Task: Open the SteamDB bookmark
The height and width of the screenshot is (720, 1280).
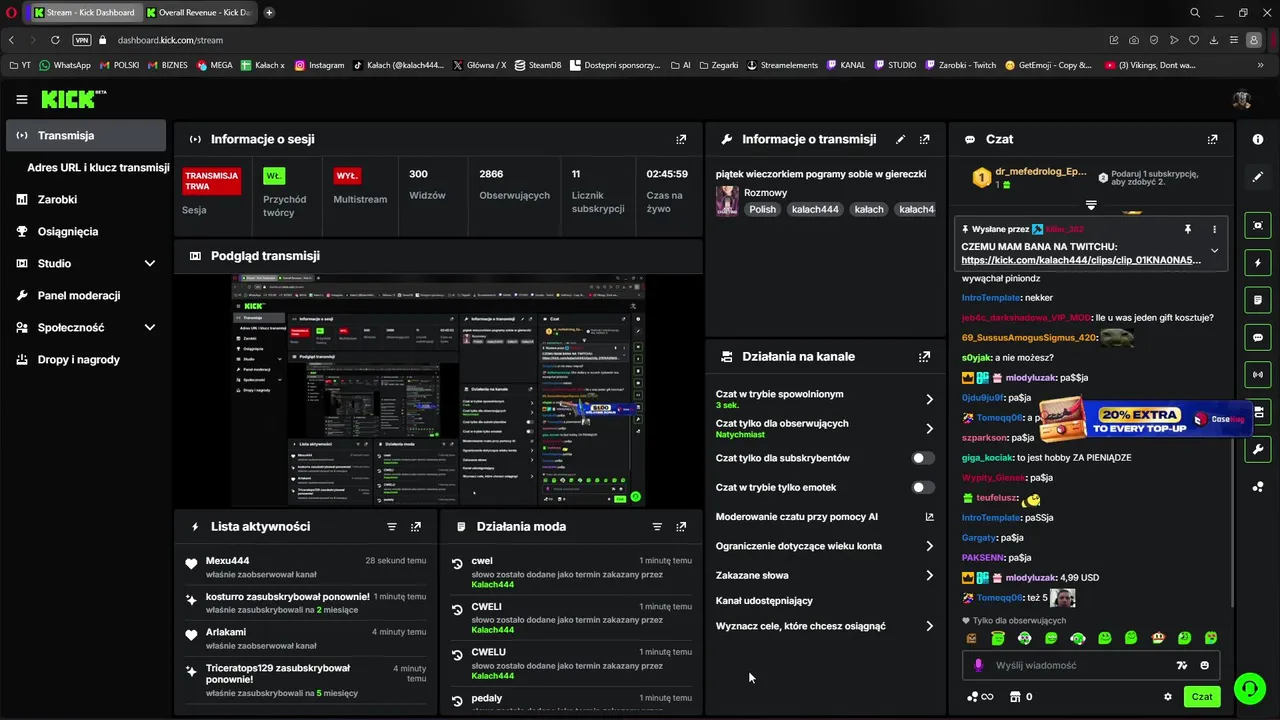Action: tap(537, 65)
